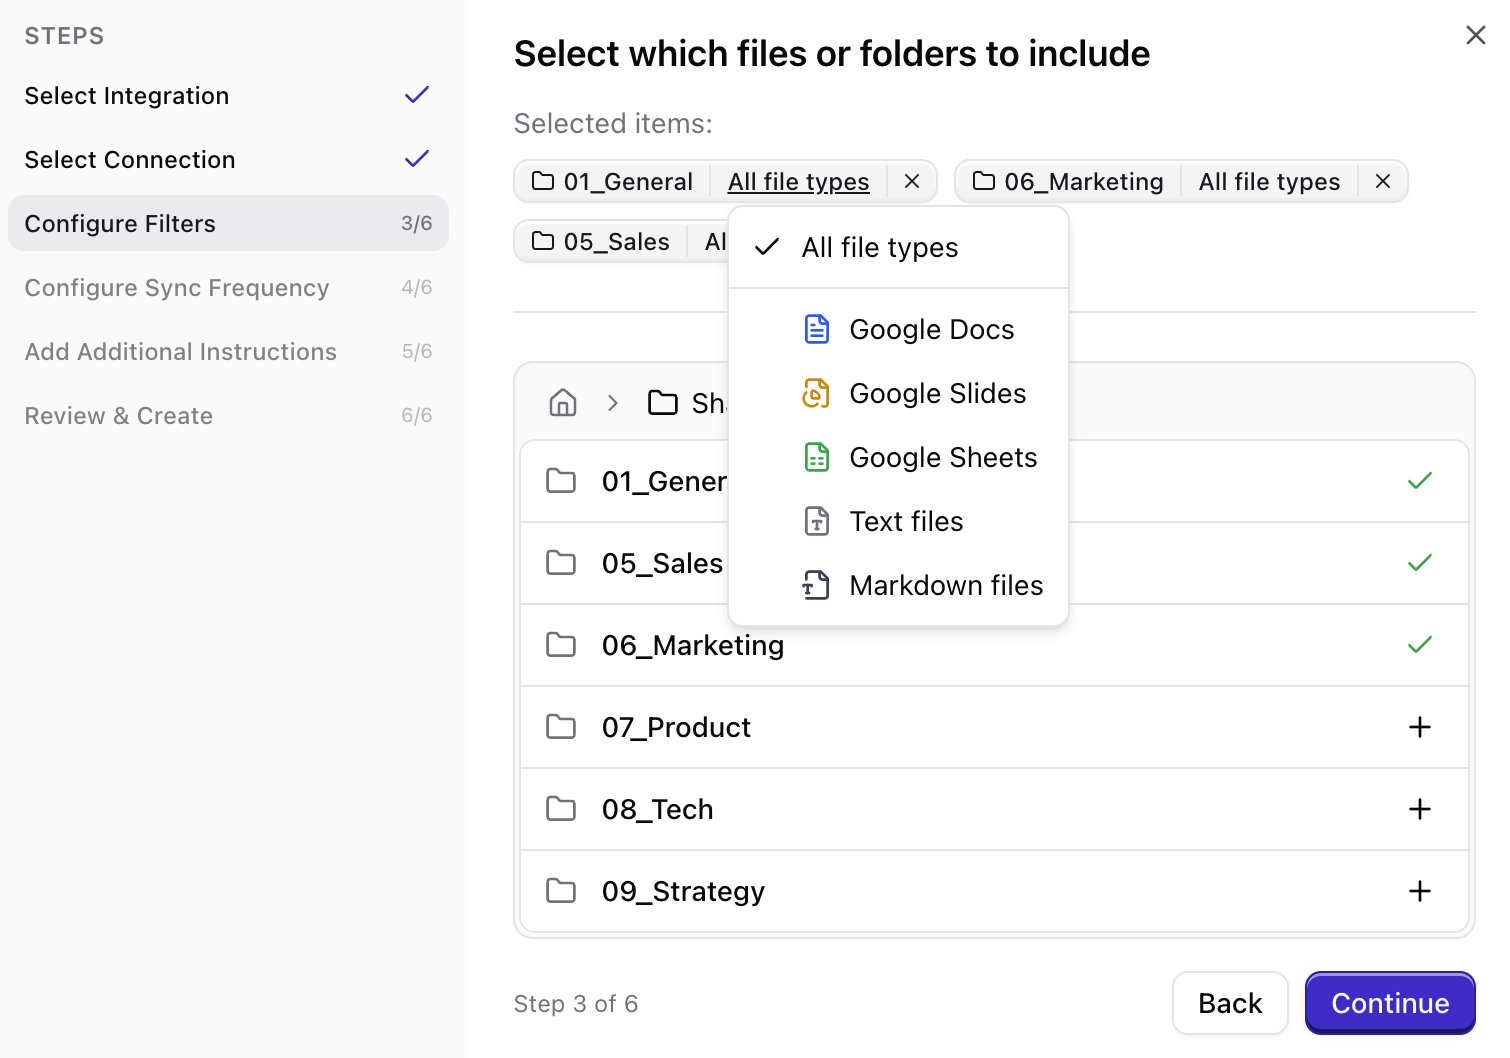Uncheck 06_Marketing green selection checkmark
1510x1058 pixels.
pyautogui.click(x=1420, y=645)
